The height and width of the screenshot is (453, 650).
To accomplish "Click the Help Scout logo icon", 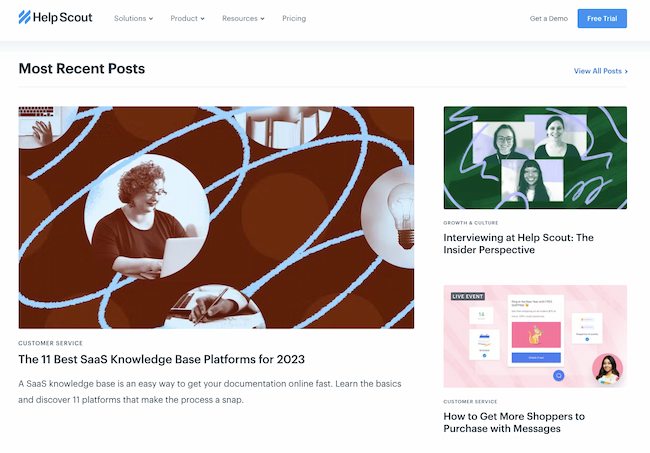I will (24, 17).
